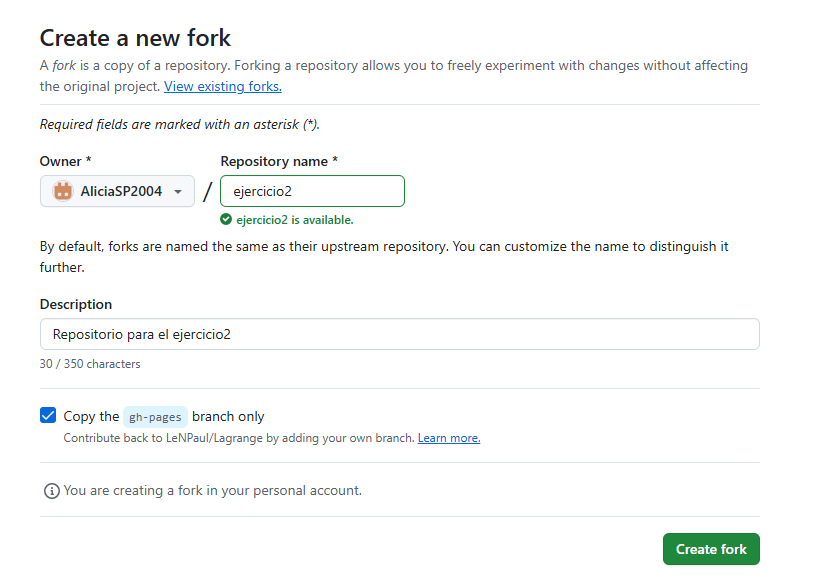
Task: Click the Description field label
Action: 76,304
